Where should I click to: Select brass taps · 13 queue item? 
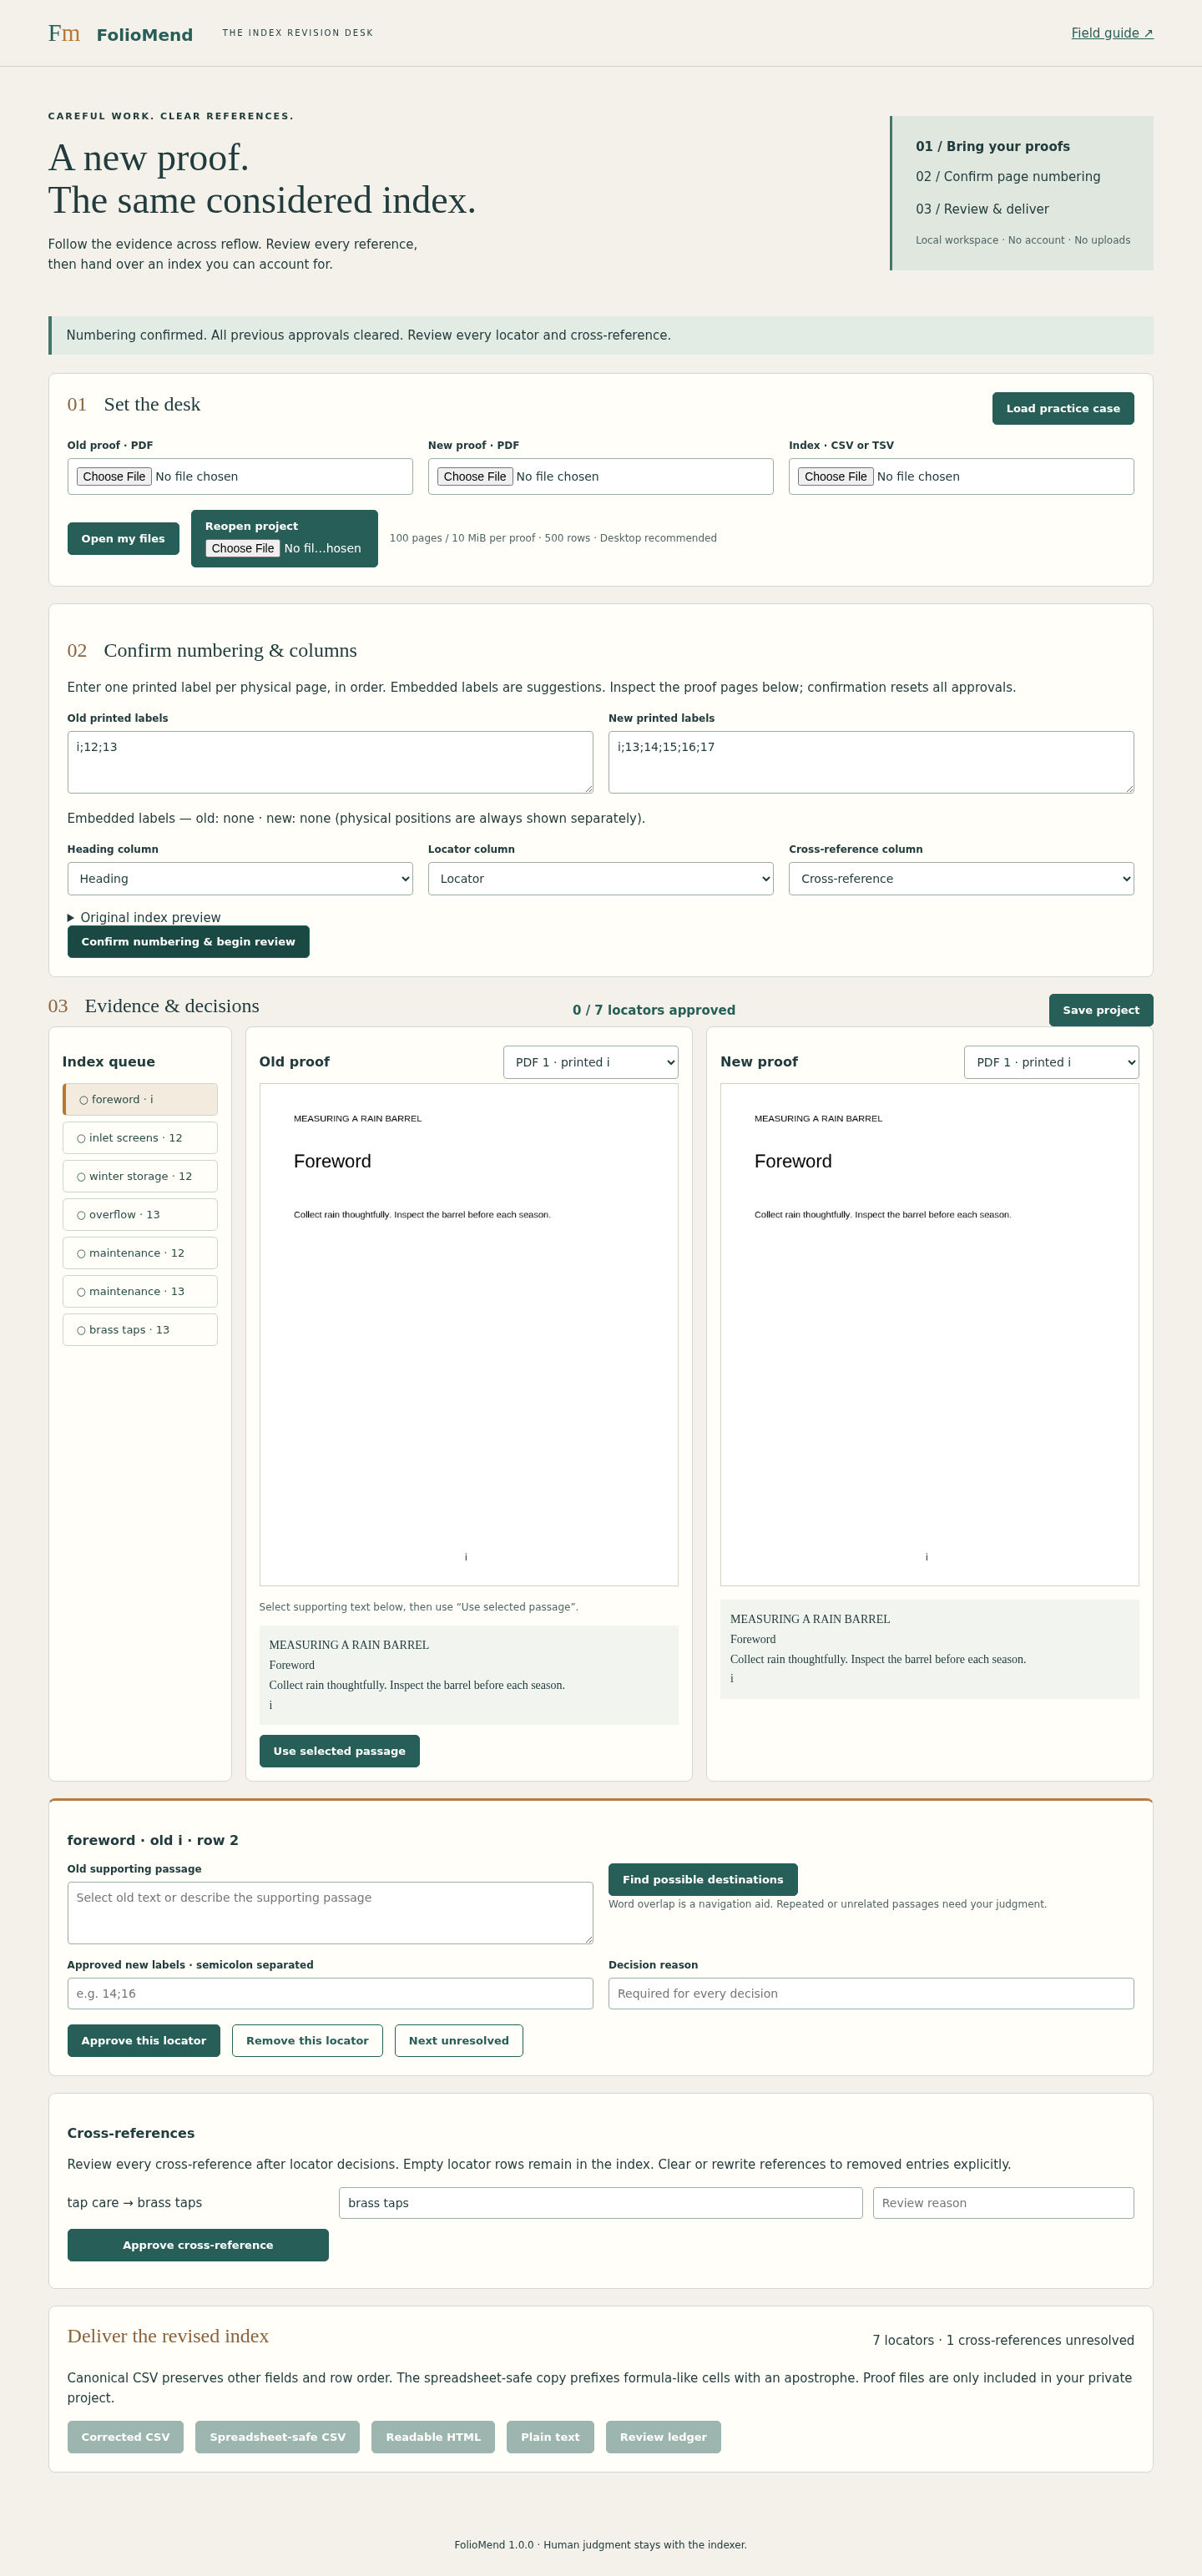point(140,1330)
